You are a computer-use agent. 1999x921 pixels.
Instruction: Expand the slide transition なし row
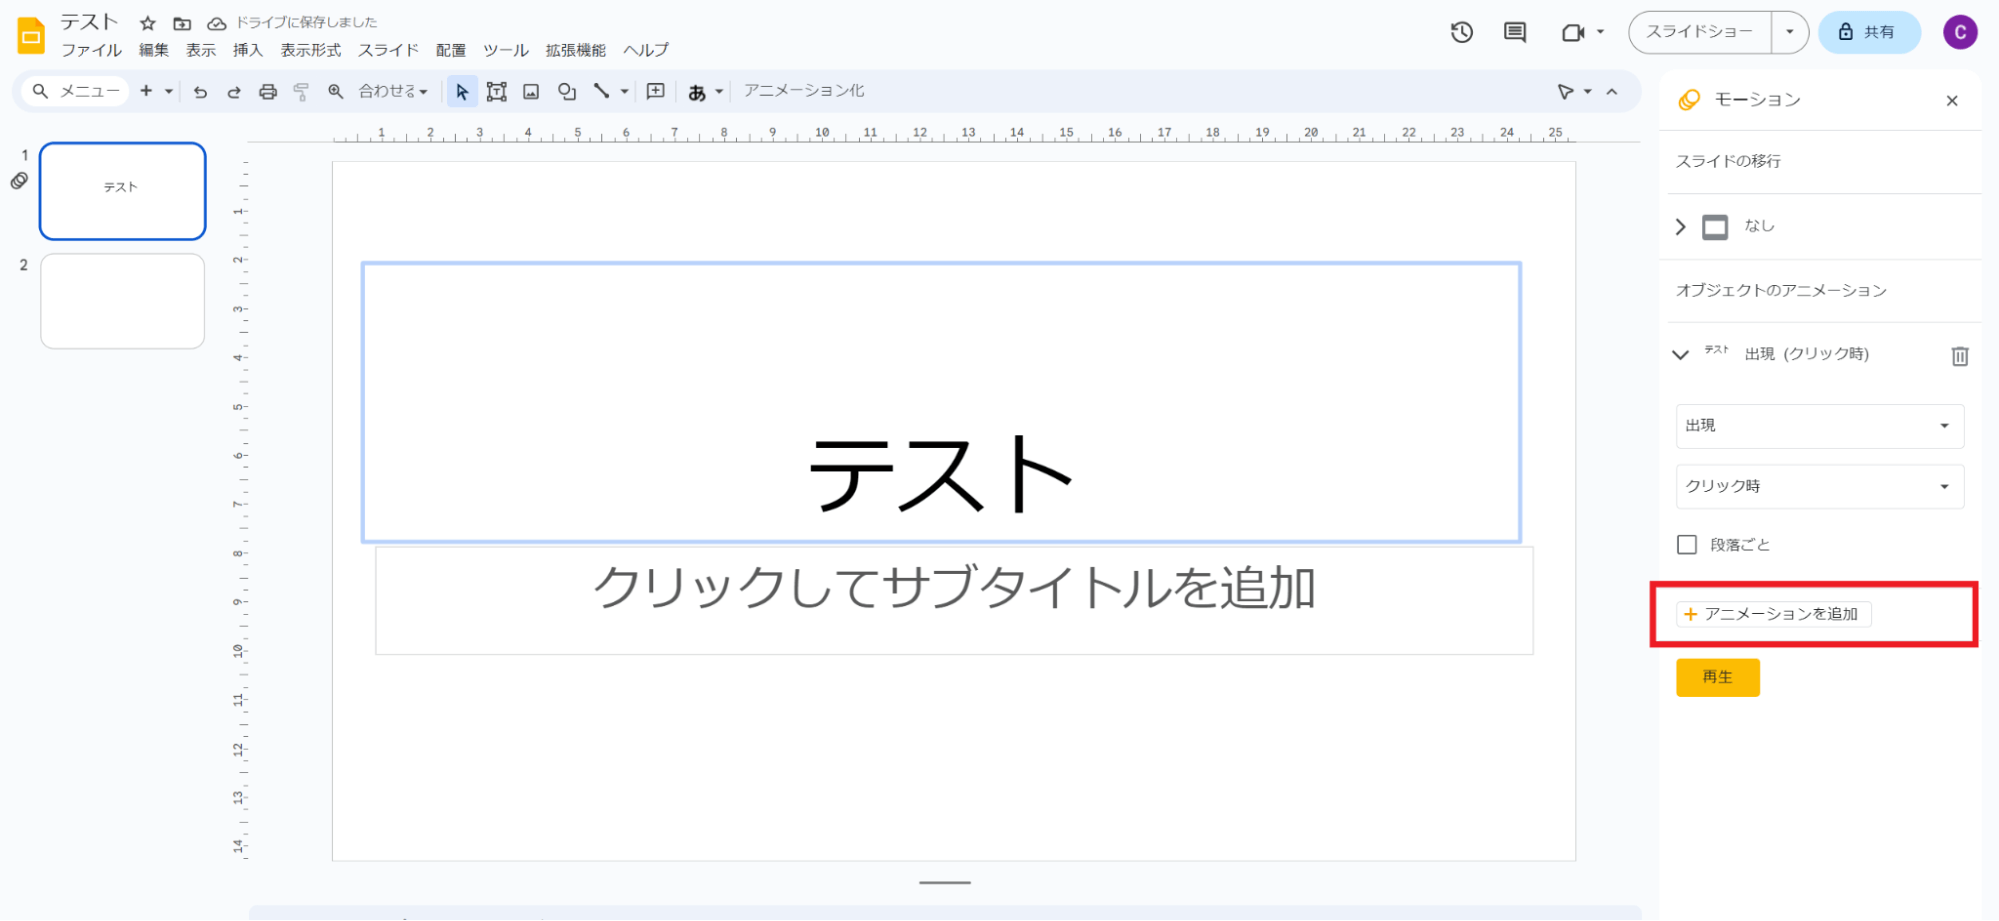point(1681,227)
